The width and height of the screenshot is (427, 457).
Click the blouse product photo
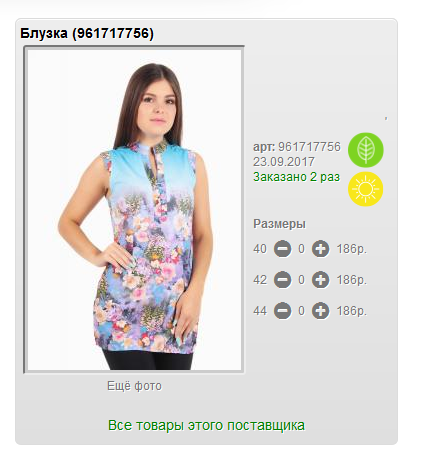[134, 210]
